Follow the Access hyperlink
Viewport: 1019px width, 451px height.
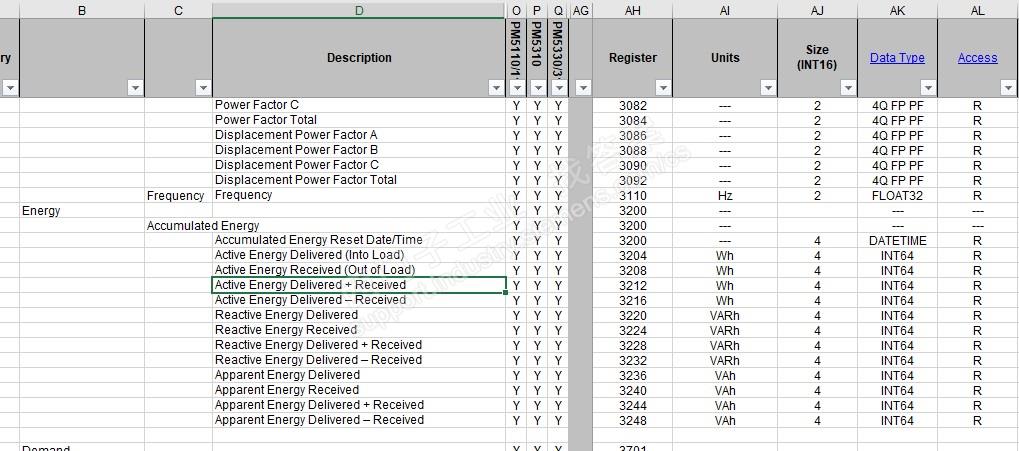pos(977,58)
